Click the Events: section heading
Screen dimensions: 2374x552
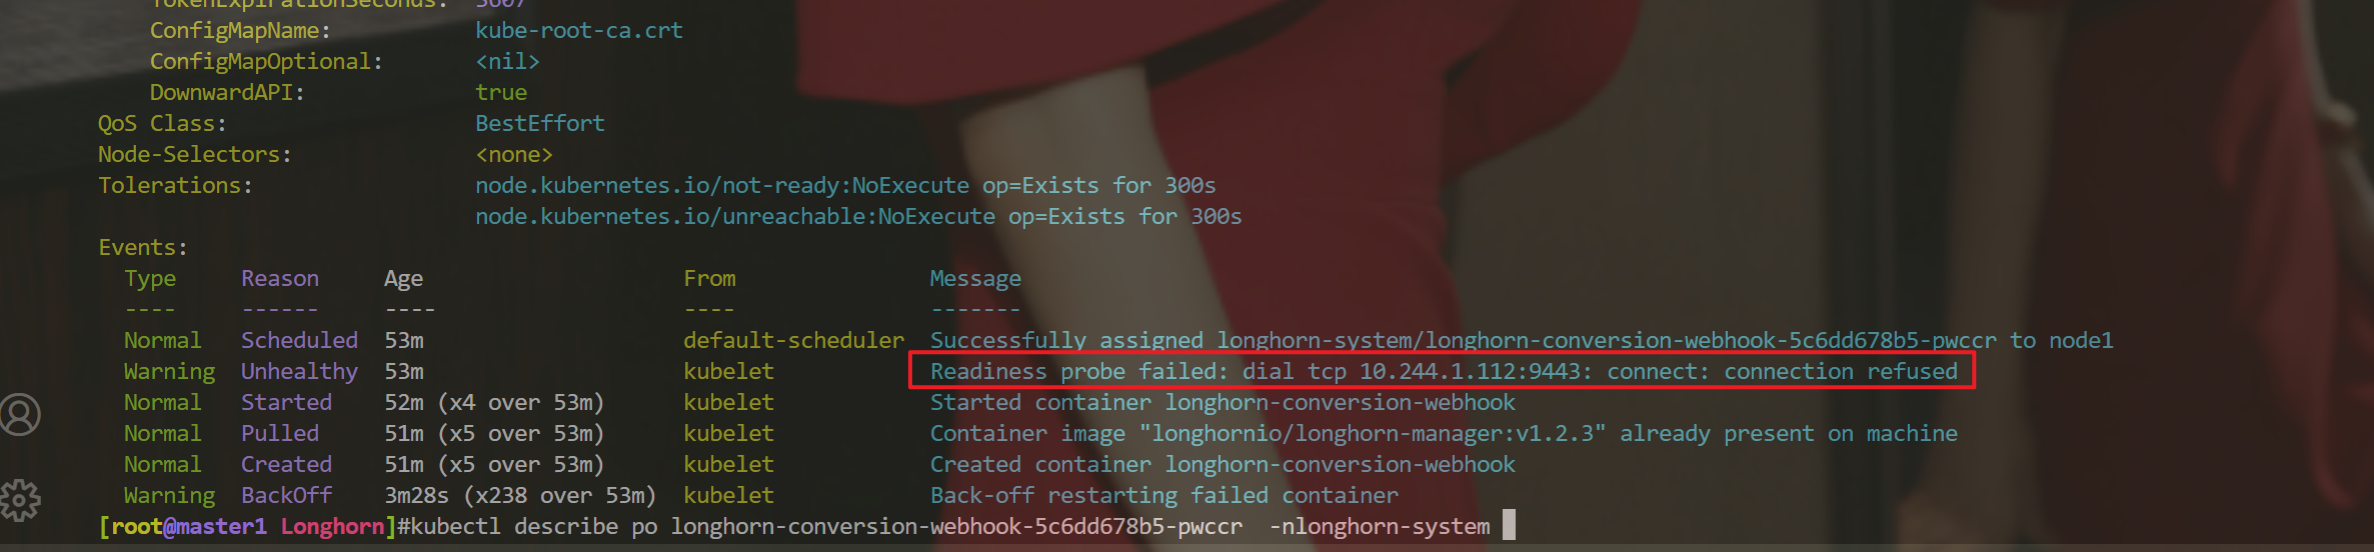point(143,248)
